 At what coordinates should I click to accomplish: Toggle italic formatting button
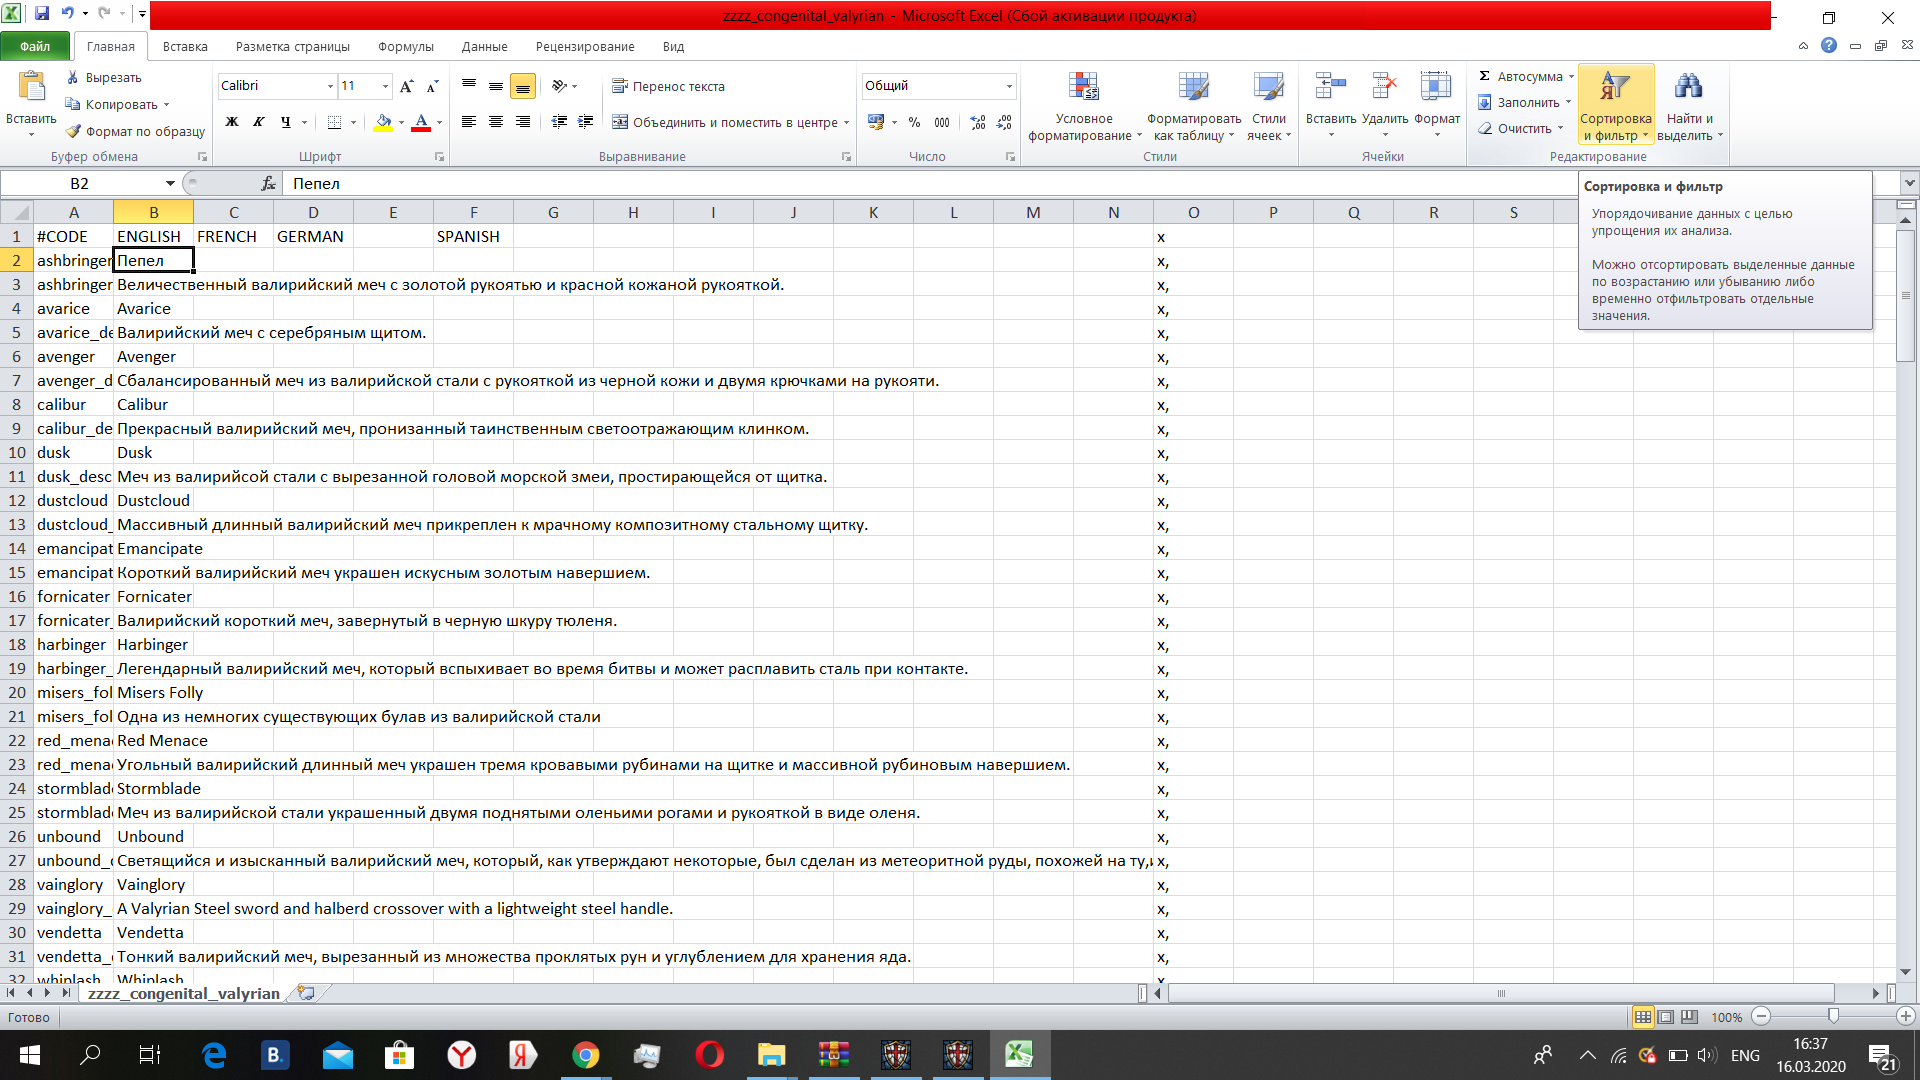click(x=259, y=122)
